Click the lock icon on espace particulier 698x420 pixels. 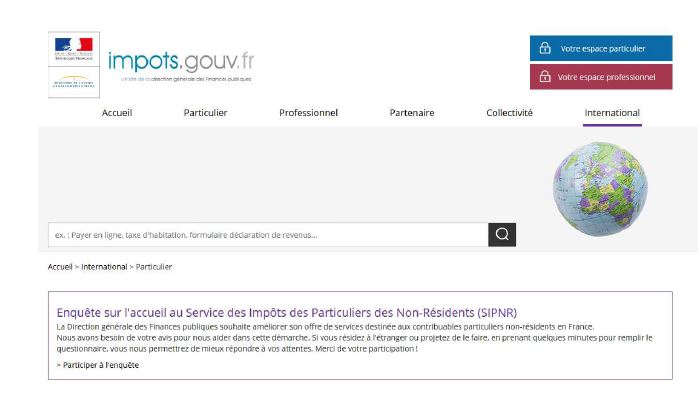click(x=545, y=48)
